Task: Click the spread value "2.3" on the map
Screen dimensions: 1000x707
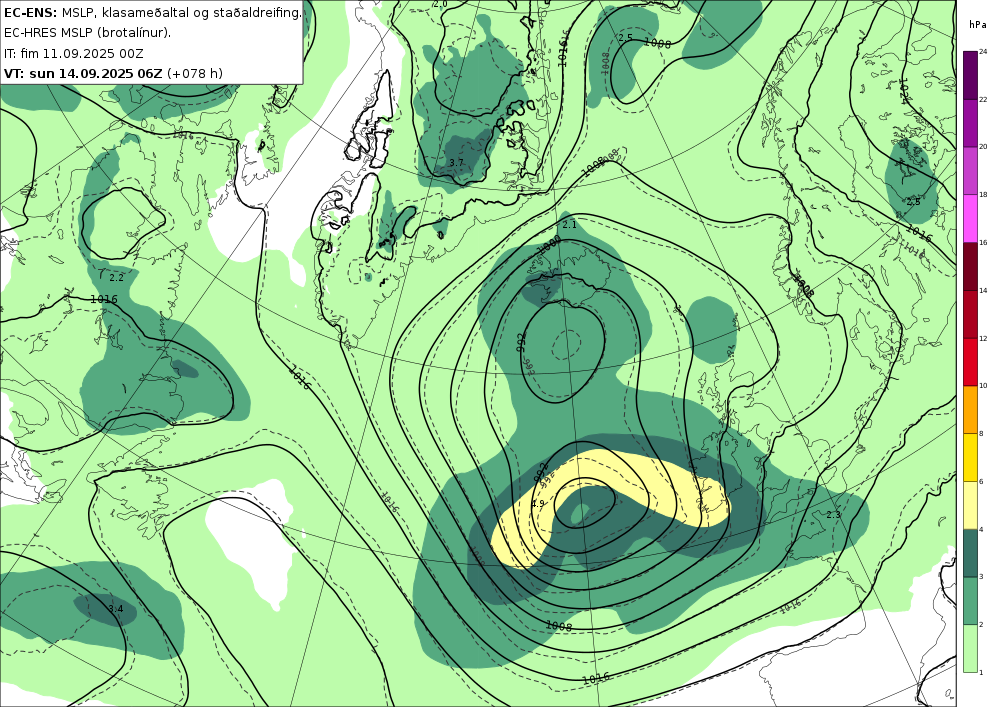Action: (x=834, y=514)
